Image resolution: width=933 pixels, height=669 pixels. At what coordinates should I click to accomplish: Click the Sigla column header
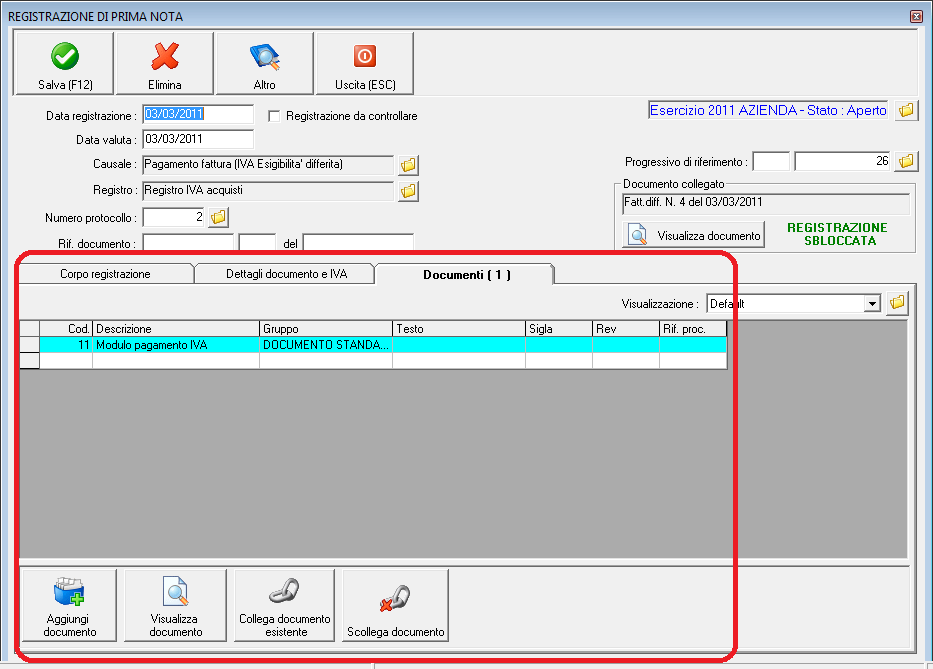(x=559, y=329)
